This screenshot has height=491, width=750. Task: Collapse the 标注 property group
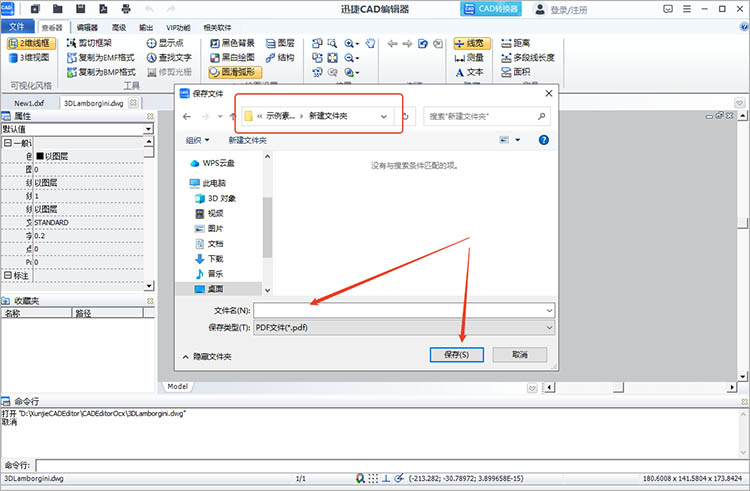[x=8, y=275]
